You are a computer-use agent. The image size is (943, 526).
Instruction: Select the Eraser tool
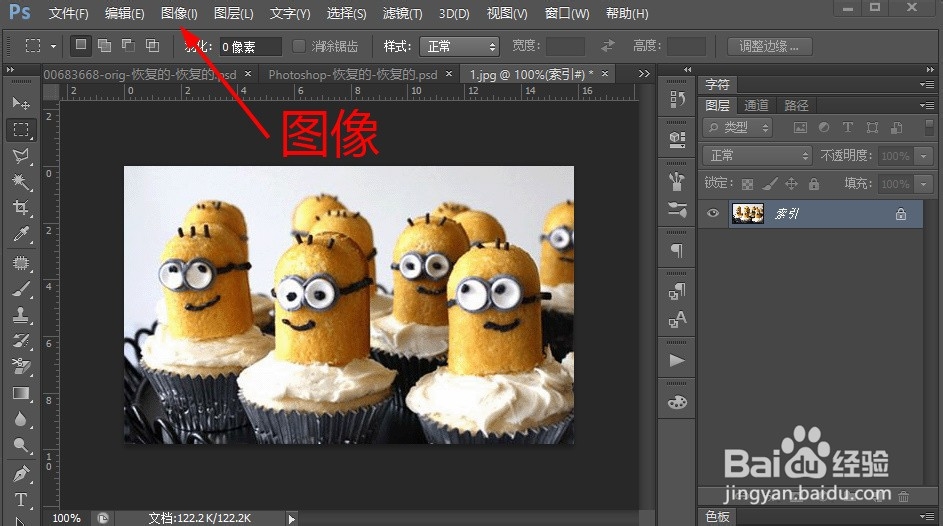tap(21, 367)
